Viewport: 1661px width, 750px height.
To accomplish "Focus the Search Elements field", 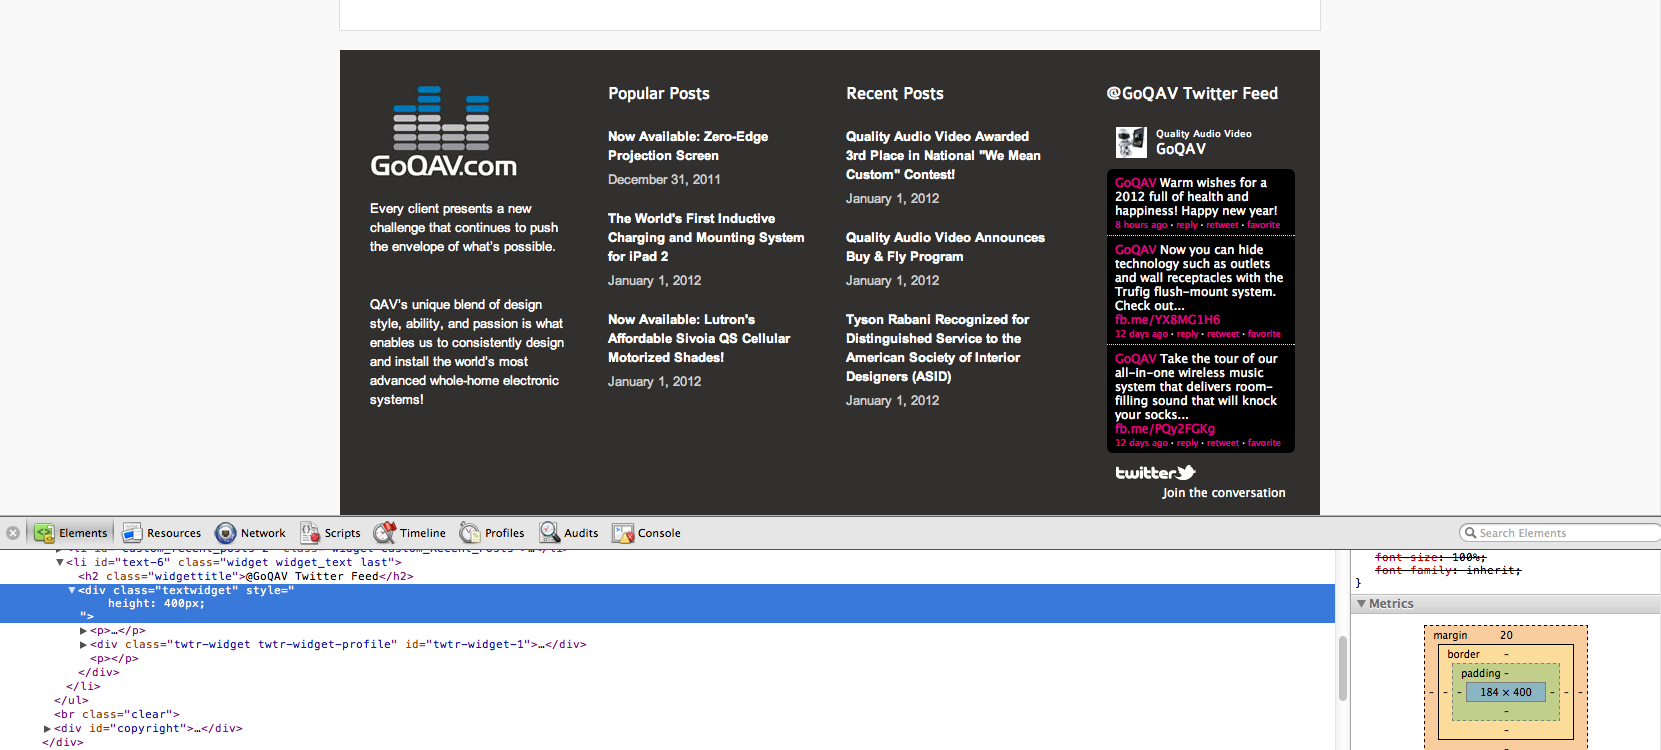I will [x=1560, y=533].
